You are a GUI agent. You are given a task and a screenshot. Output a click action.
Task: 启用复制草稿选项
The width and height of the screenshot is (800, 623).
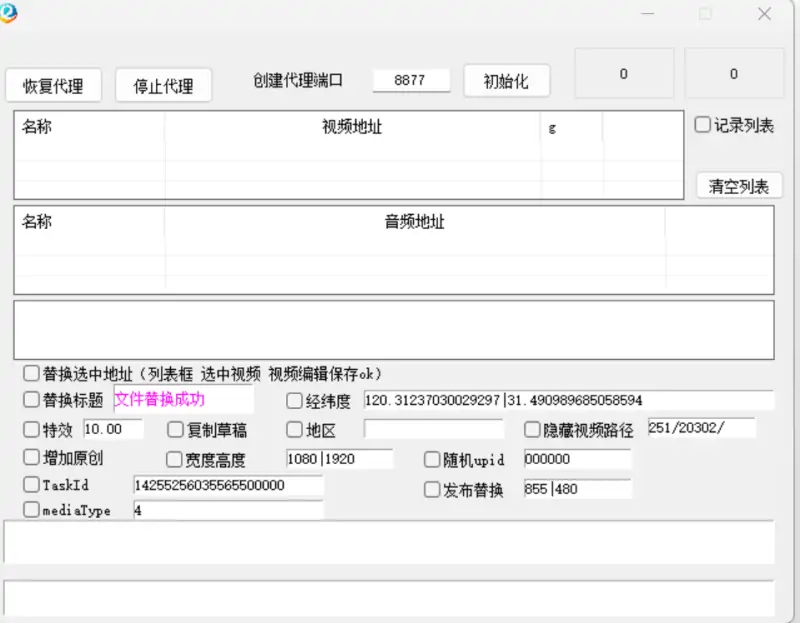click(173, 430)
